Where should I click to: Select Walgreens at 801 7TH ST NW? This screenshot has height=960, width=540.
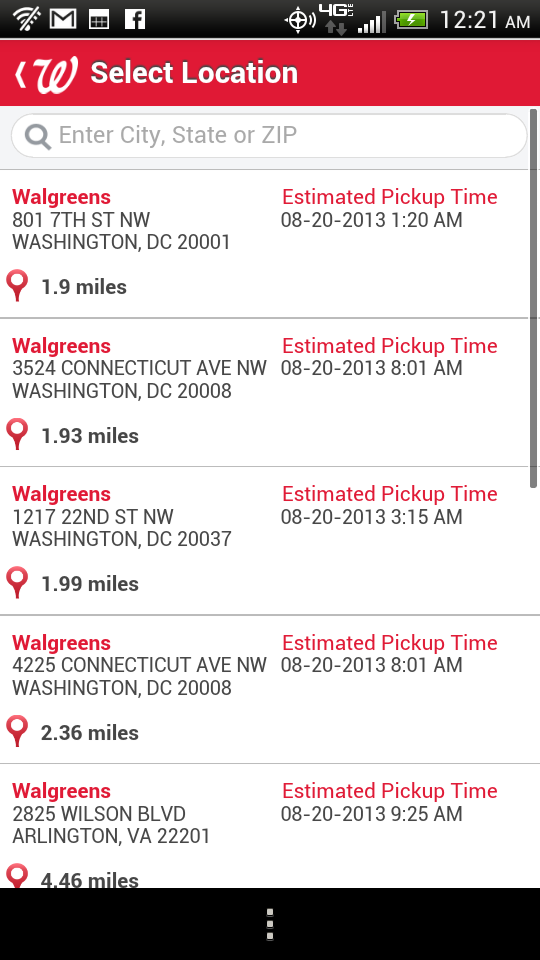click(x=264, y=244)
